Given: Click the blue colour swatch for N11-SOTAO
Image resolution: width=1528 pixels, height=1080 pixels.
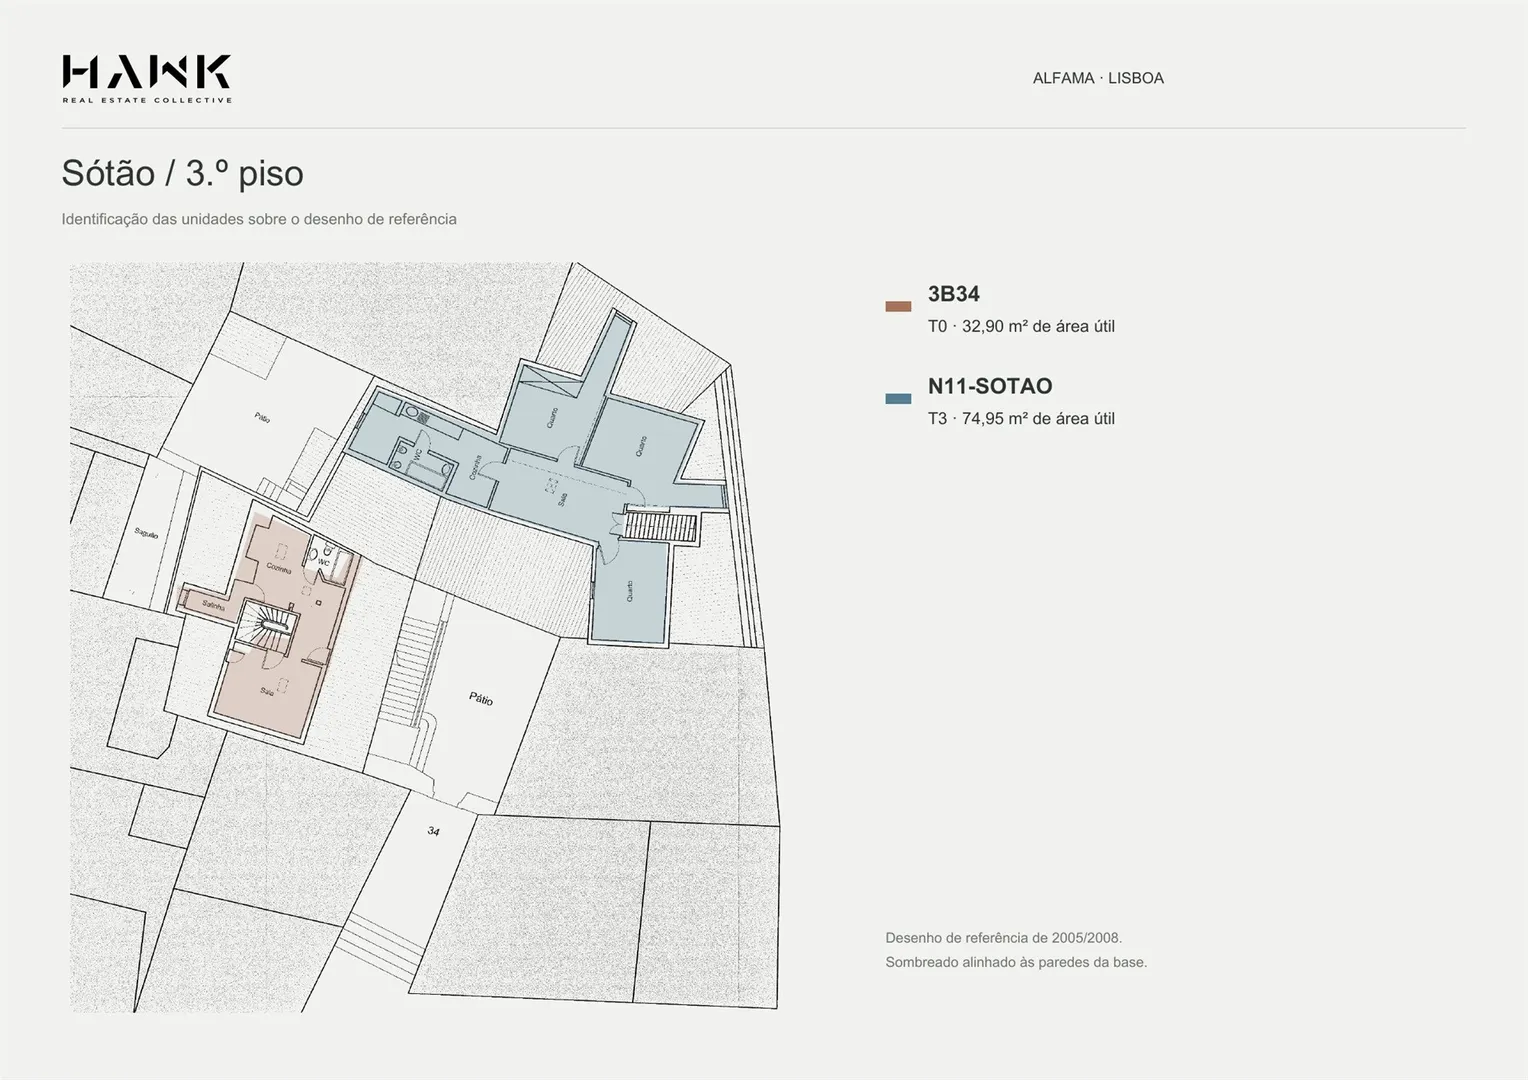Looking at the screenshot, I should pos(898,399).
